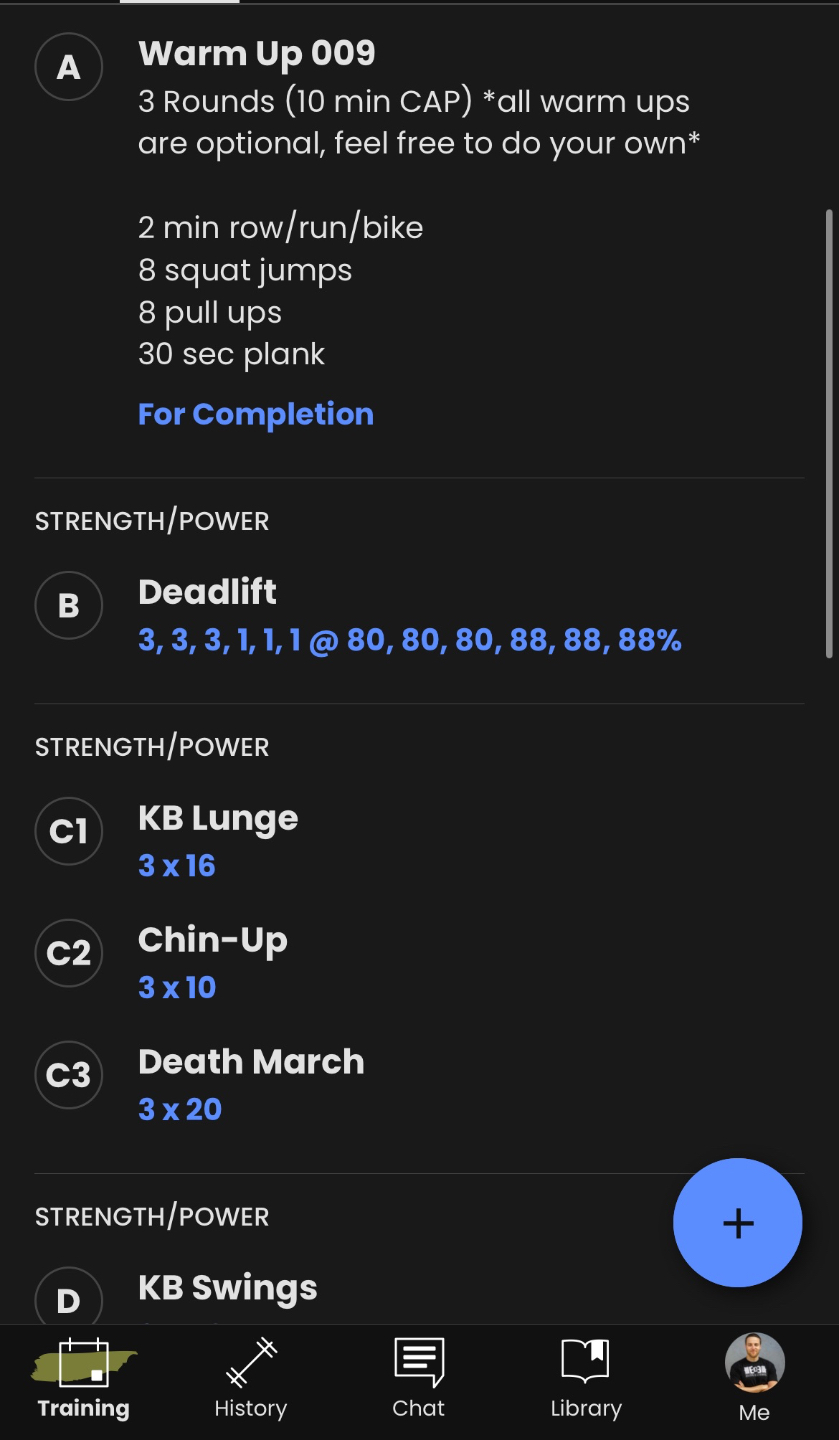Screen dimensions: 839x1440
Task: Click the For Completion link
Action: pyautogui.click(x=256, y=414)
